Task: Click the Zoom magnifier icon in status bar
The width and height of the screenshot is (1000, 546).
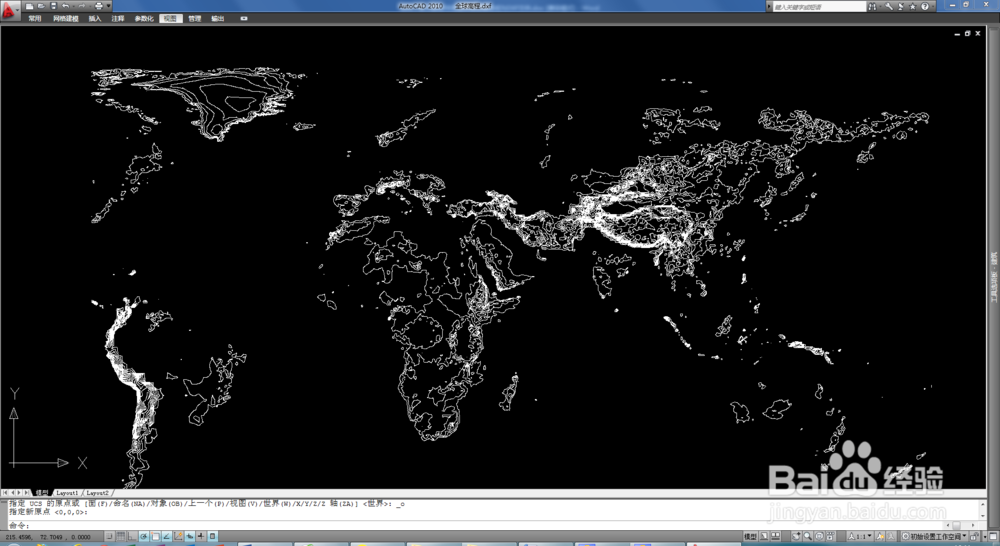Action: pos(807,537)
